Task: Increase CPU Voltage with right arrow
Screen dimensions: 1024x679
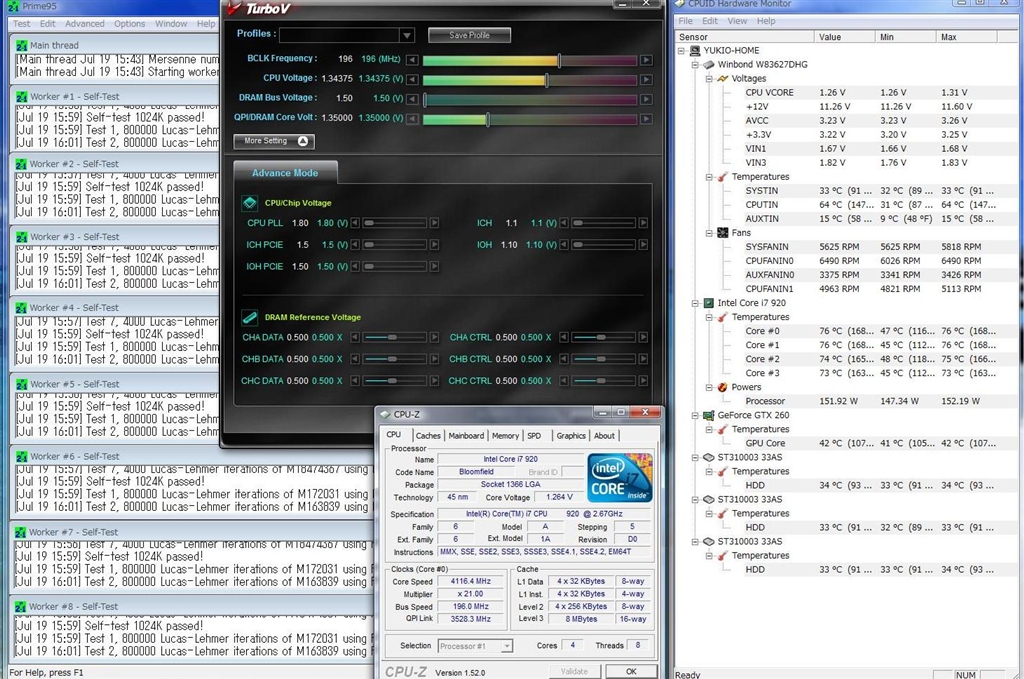Action: [x=646, y=80]
